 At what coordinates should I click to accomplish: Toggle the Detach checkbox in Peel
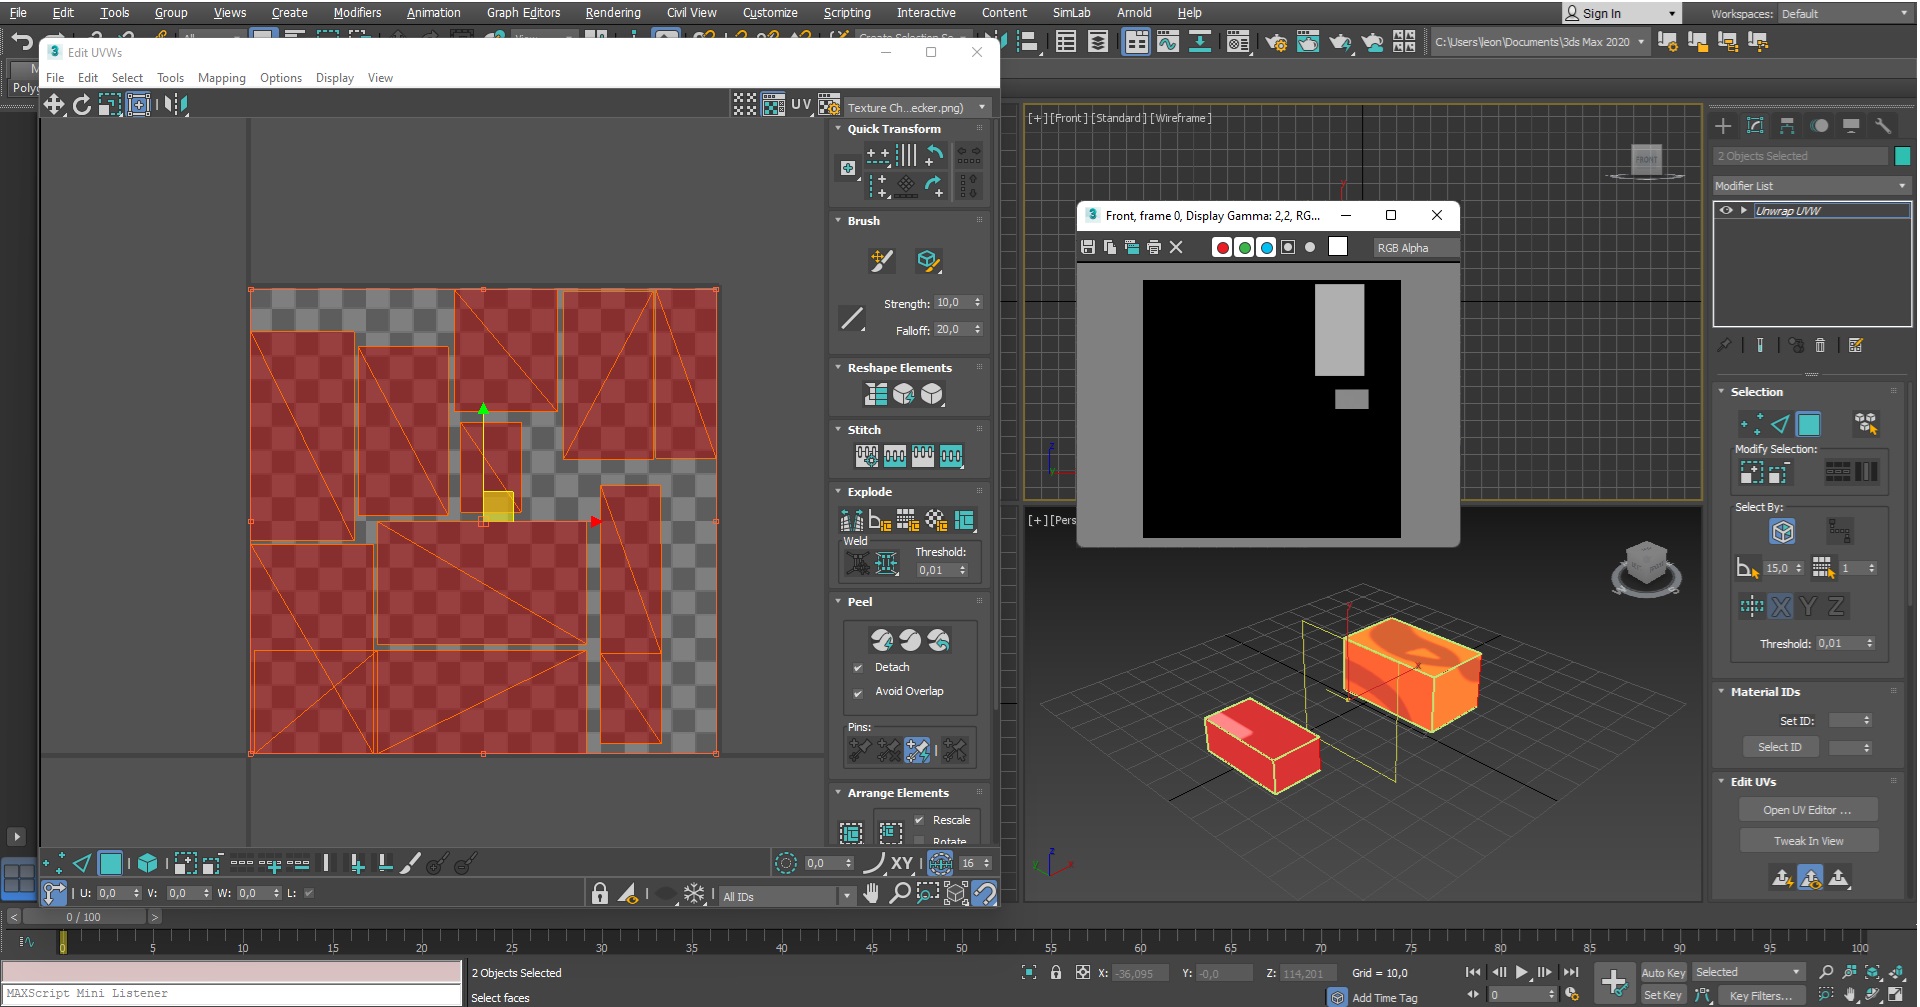[x=858, y=667]
